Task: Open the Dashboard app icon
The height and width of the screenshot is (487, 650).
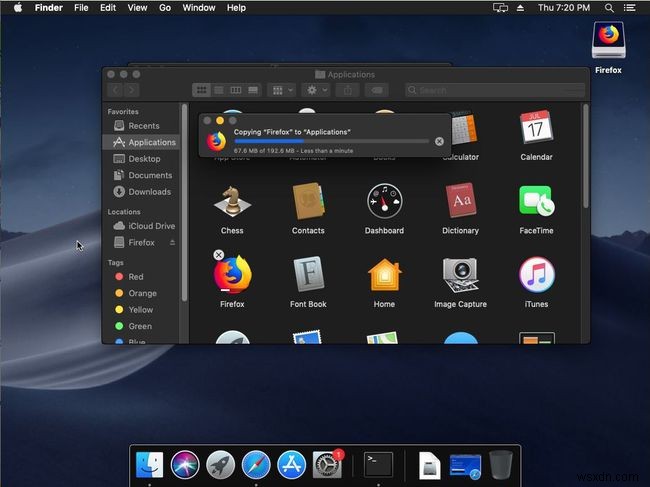Action: pos(384,201)
